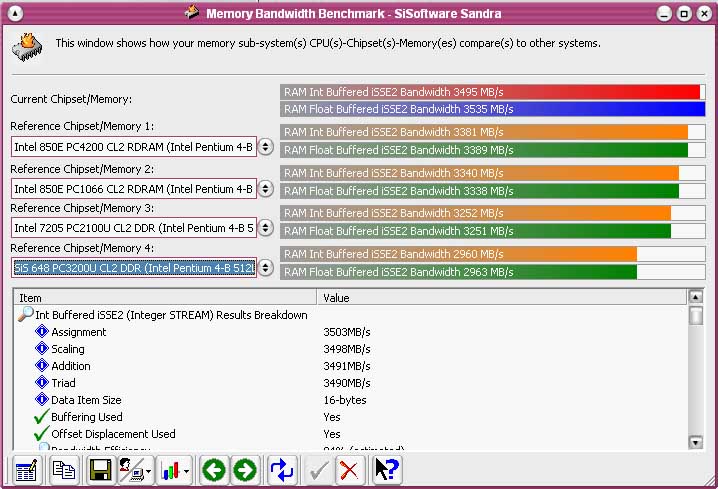This screenshot has height=489, width=718.
Task: Click the green RAM Float 3338 MB/s bar
Action: (x=492, y=190)
